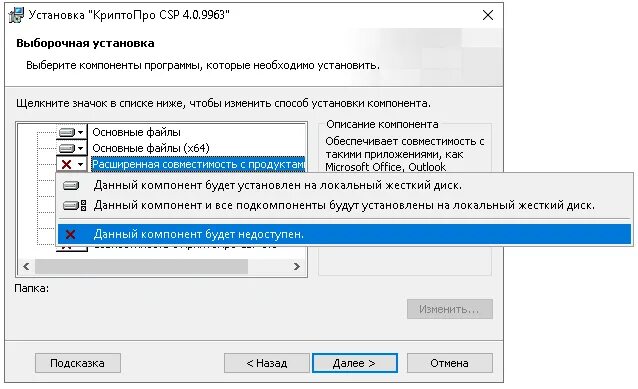Screen dimensions: 638x389
Task: Open dropdown arrow for Расширенная совместимость component
Action: pyautogui.click(x=81, y=164)
